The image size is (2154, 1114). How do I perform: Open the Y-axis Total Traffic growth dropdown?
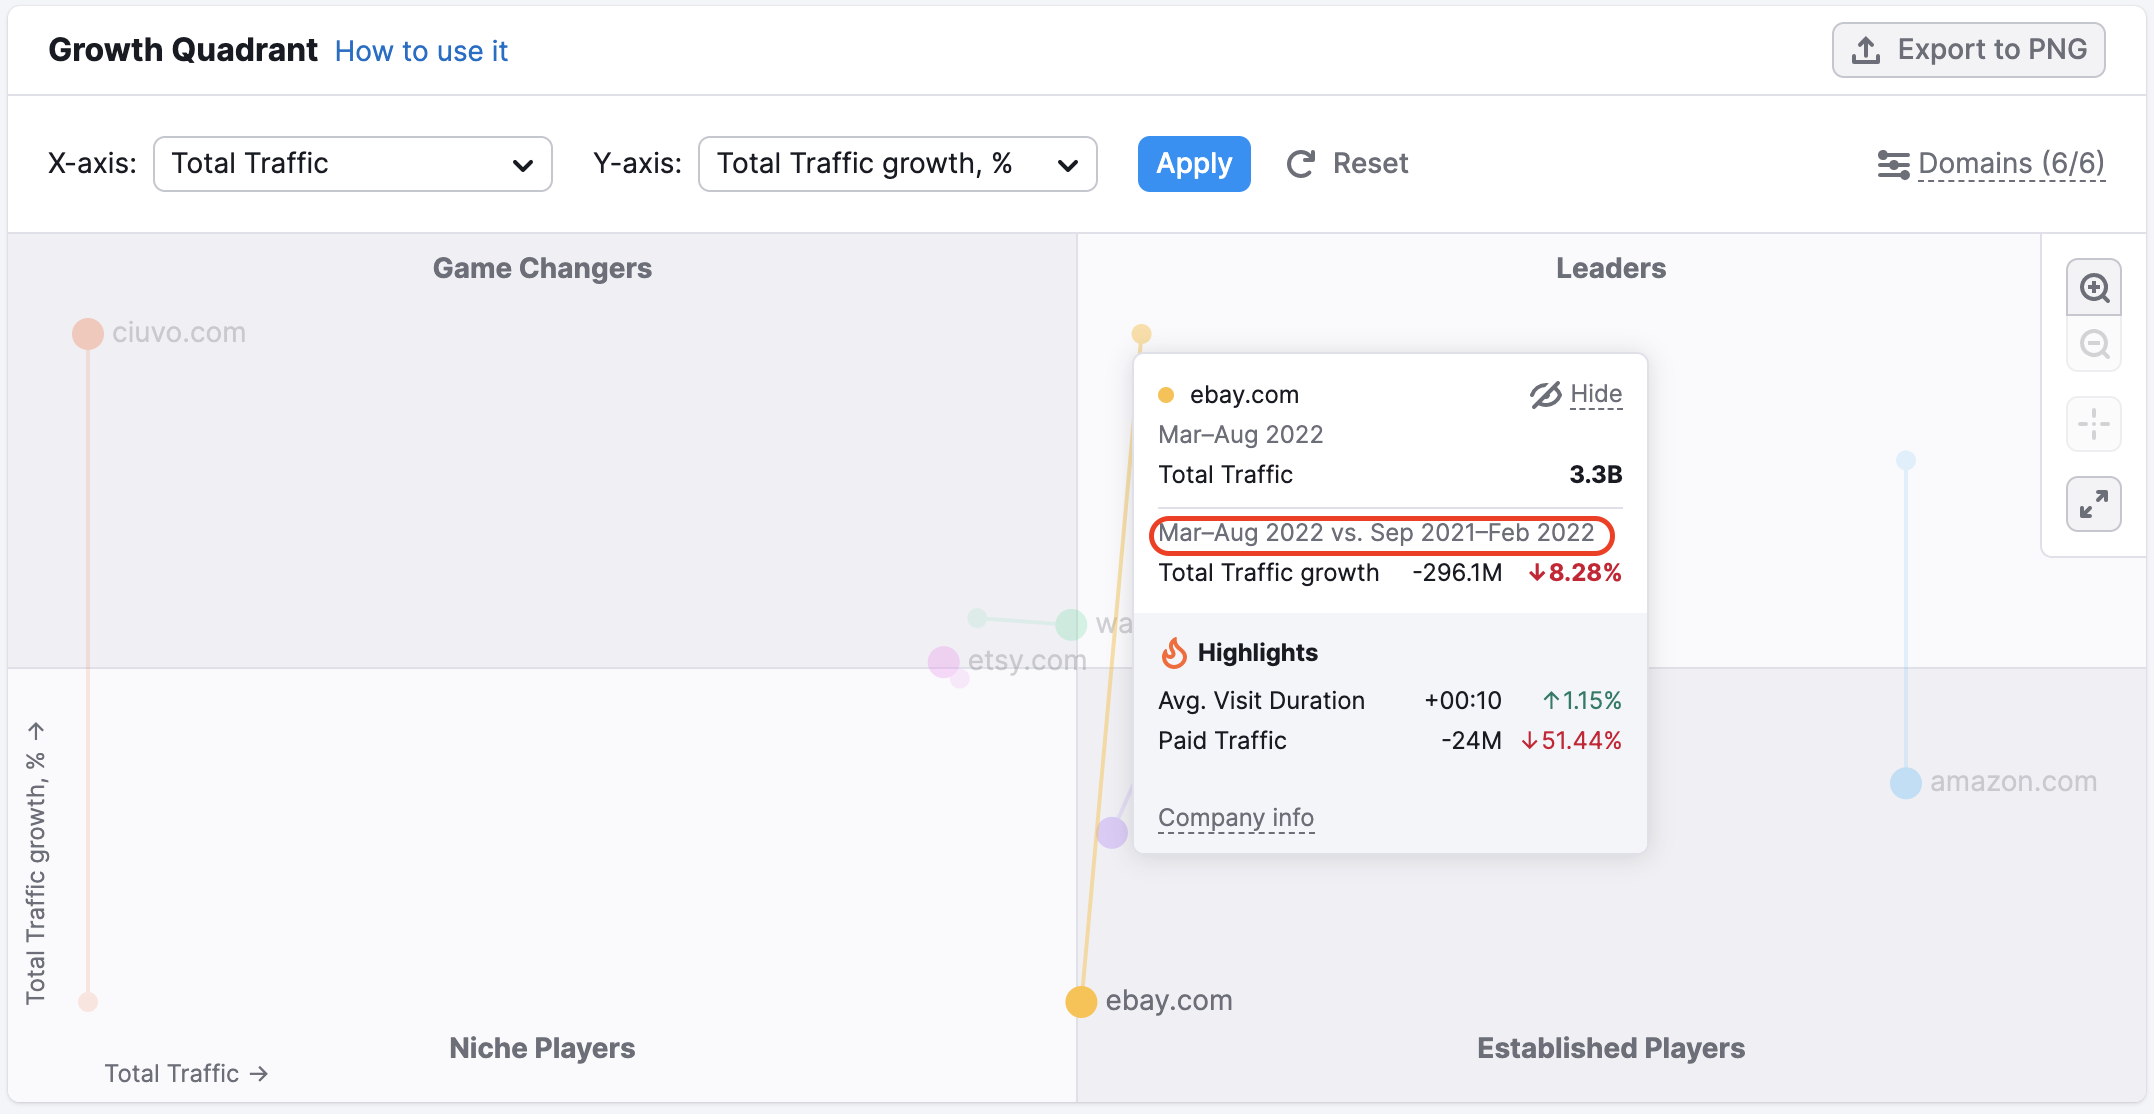pos(897,164)
